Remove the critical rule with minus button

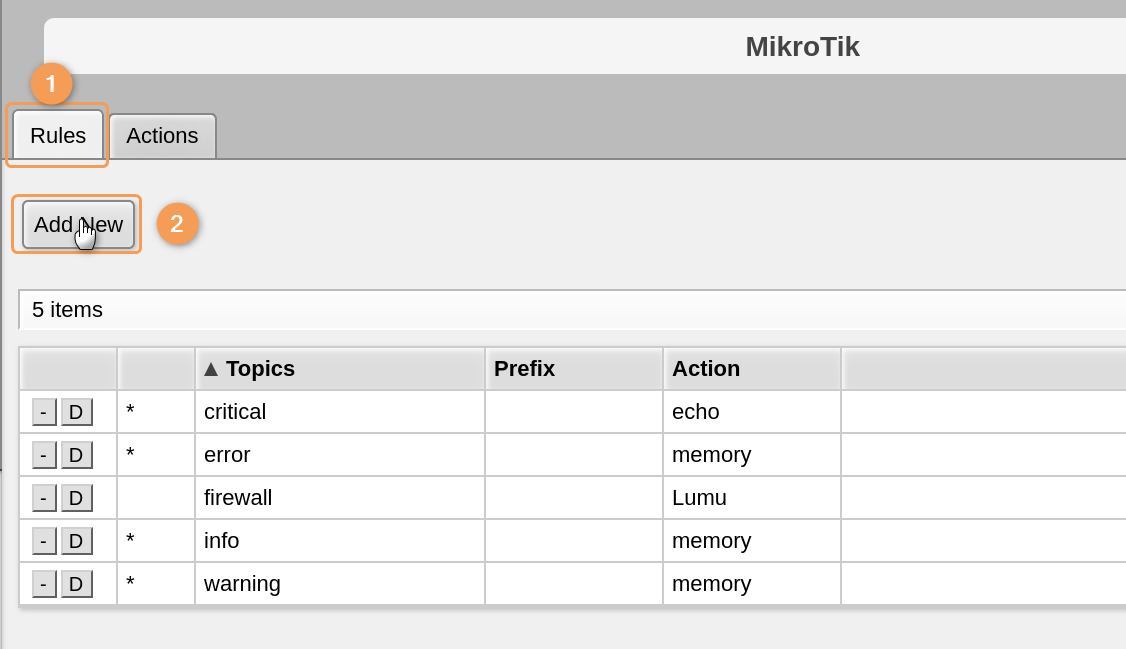(44, 412)
